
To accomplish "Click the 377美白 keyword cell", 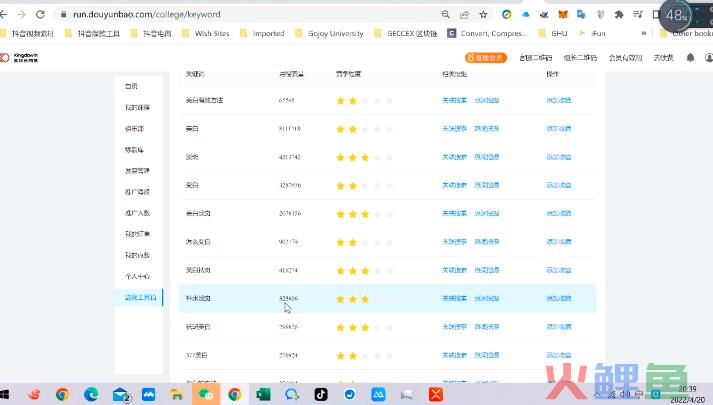I will coord(196,355).
